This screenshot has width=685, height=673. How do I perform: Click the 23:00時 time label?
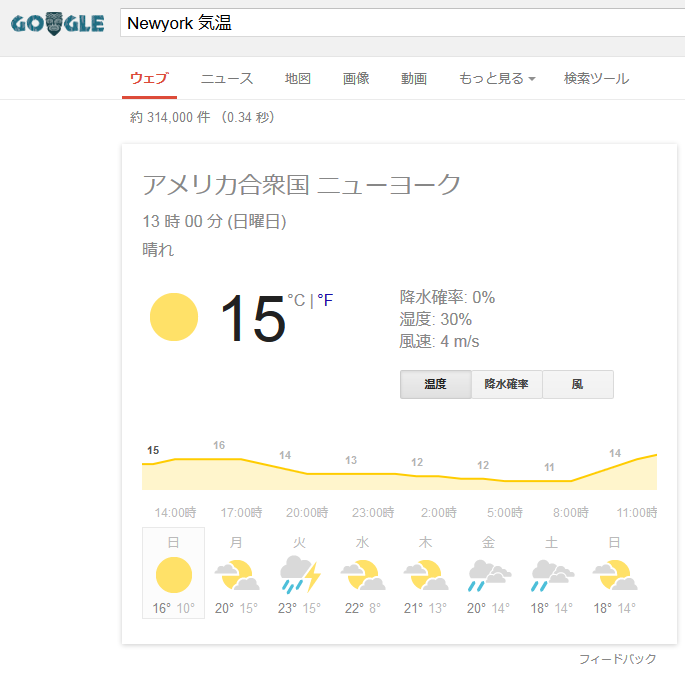(373, 512)
